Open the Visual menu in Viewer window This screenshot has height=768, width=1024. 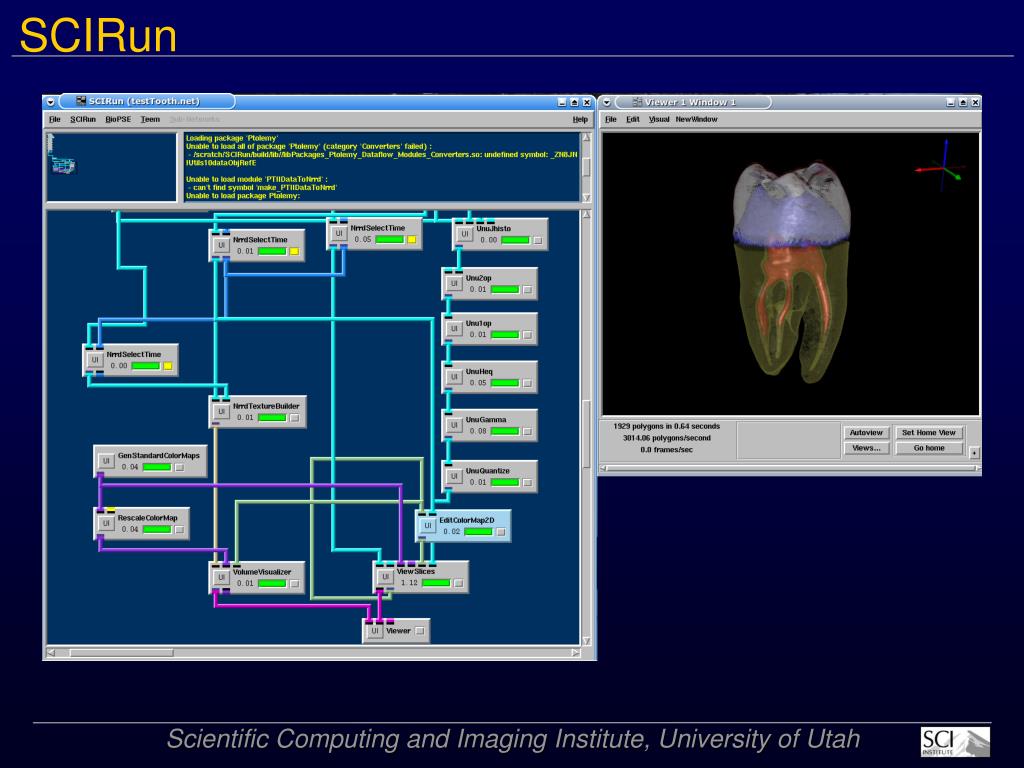pyautogui.click(x=659, y=120)
